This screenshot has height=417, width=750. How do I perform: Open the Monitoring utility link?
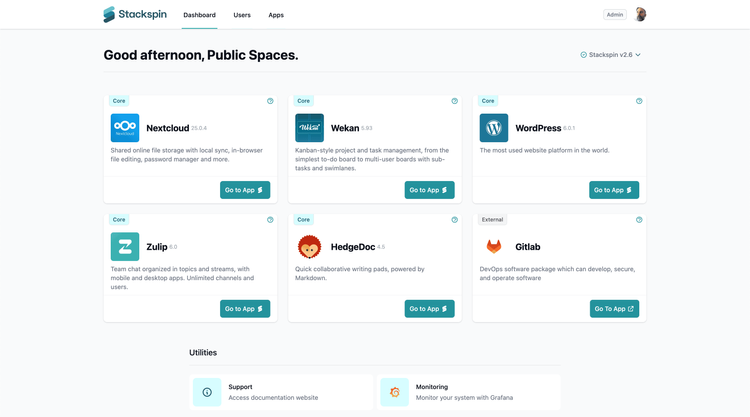pos(468,392)
